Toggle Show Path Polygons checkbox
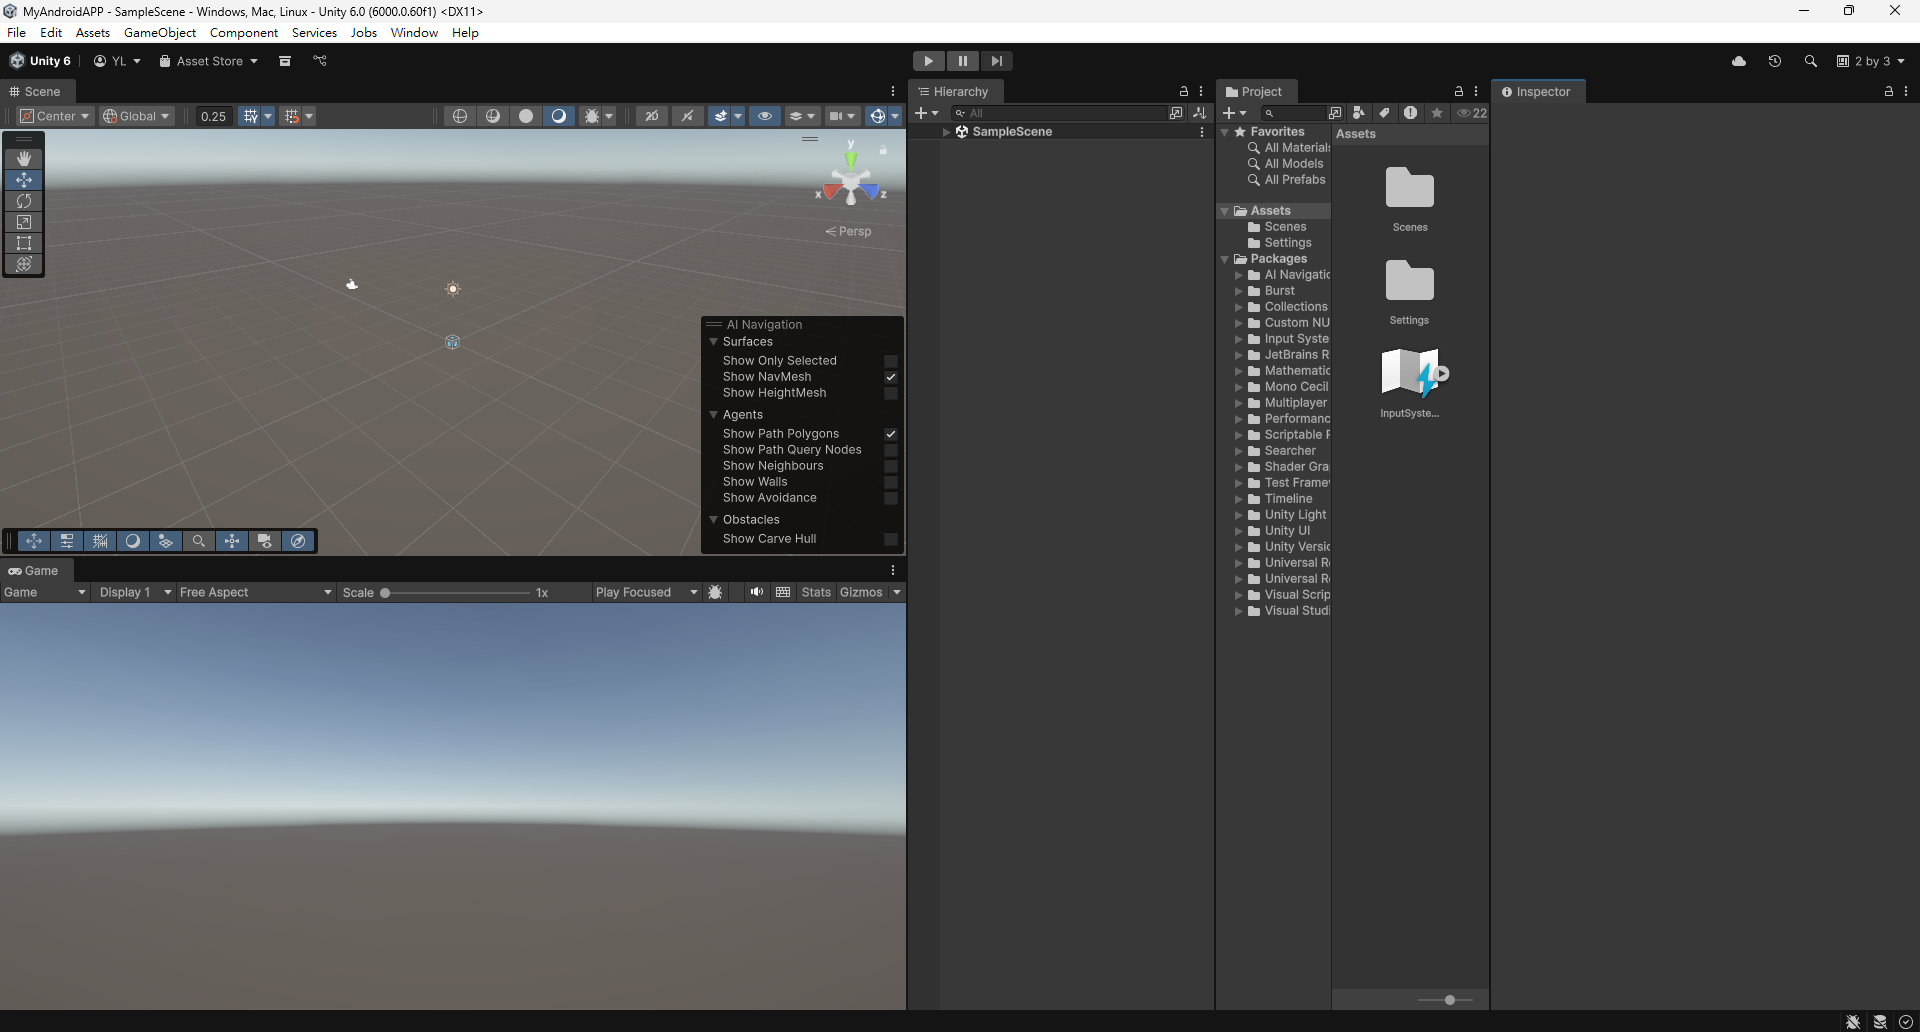 [890, 434]
